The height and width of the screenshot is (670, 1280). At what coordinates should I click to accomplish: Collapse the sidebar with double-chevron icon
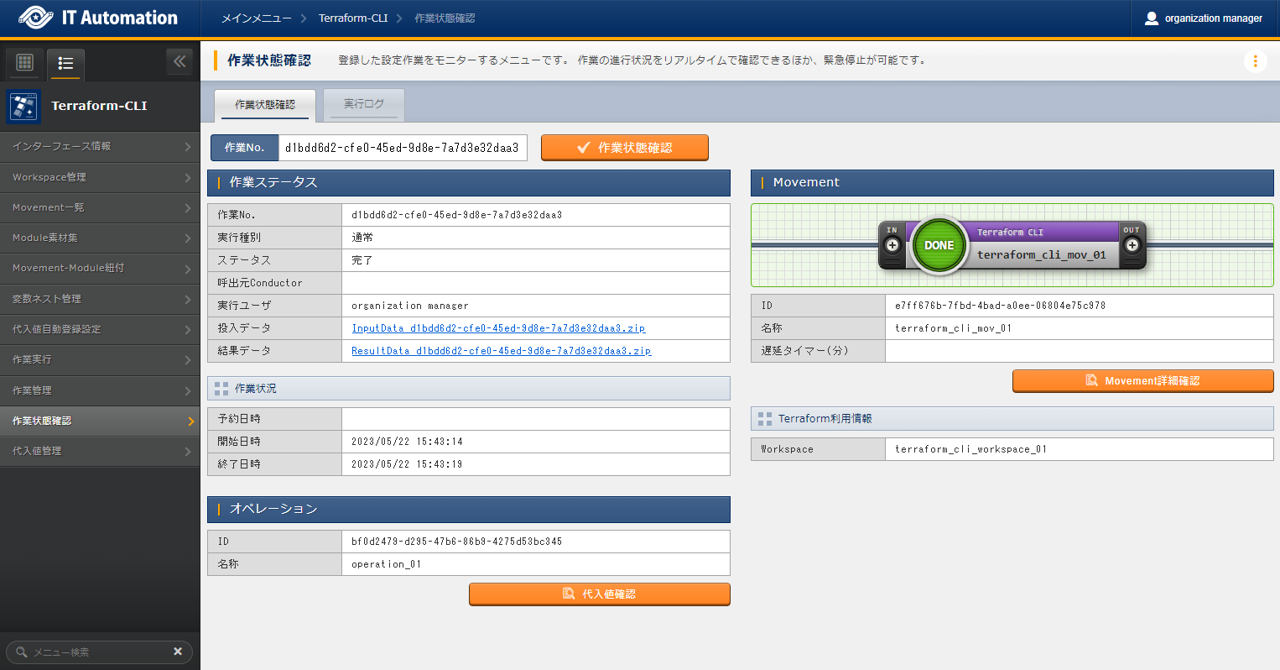pyautogui.click(x=180, y=62)
